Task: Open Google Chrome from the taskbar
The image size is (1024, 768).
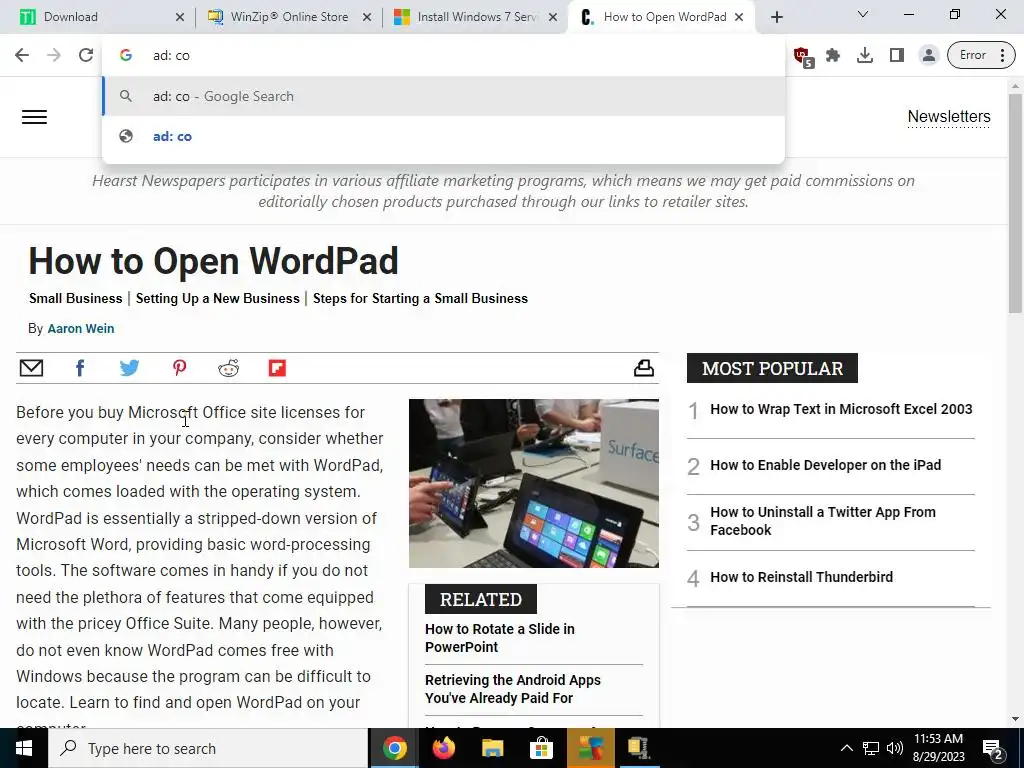Action: [394, 748]
